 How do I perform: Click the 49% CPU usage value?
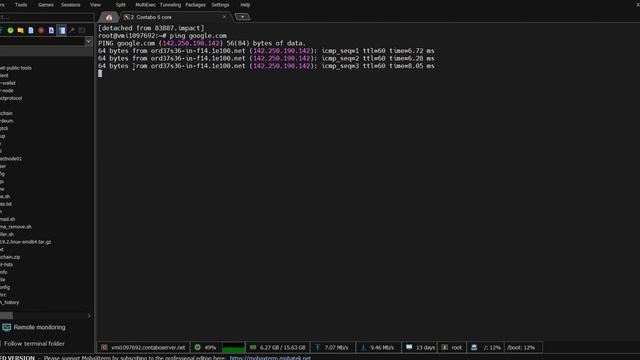coord(210,348)
